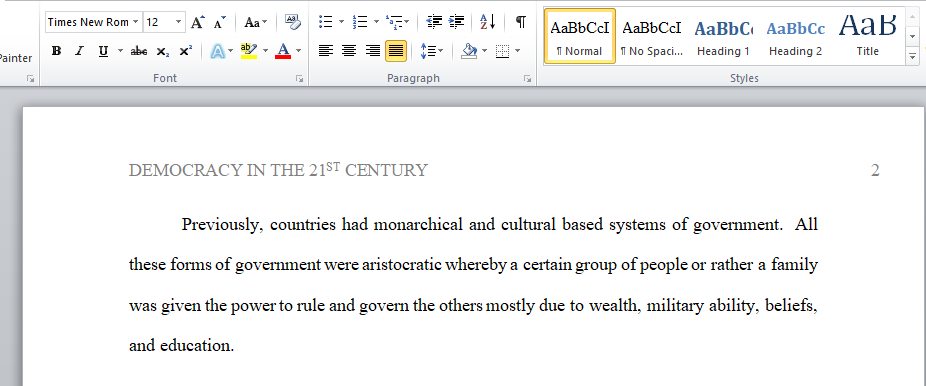
Task: Click the Shading paint bucket icon
Action: pos(469,51)
